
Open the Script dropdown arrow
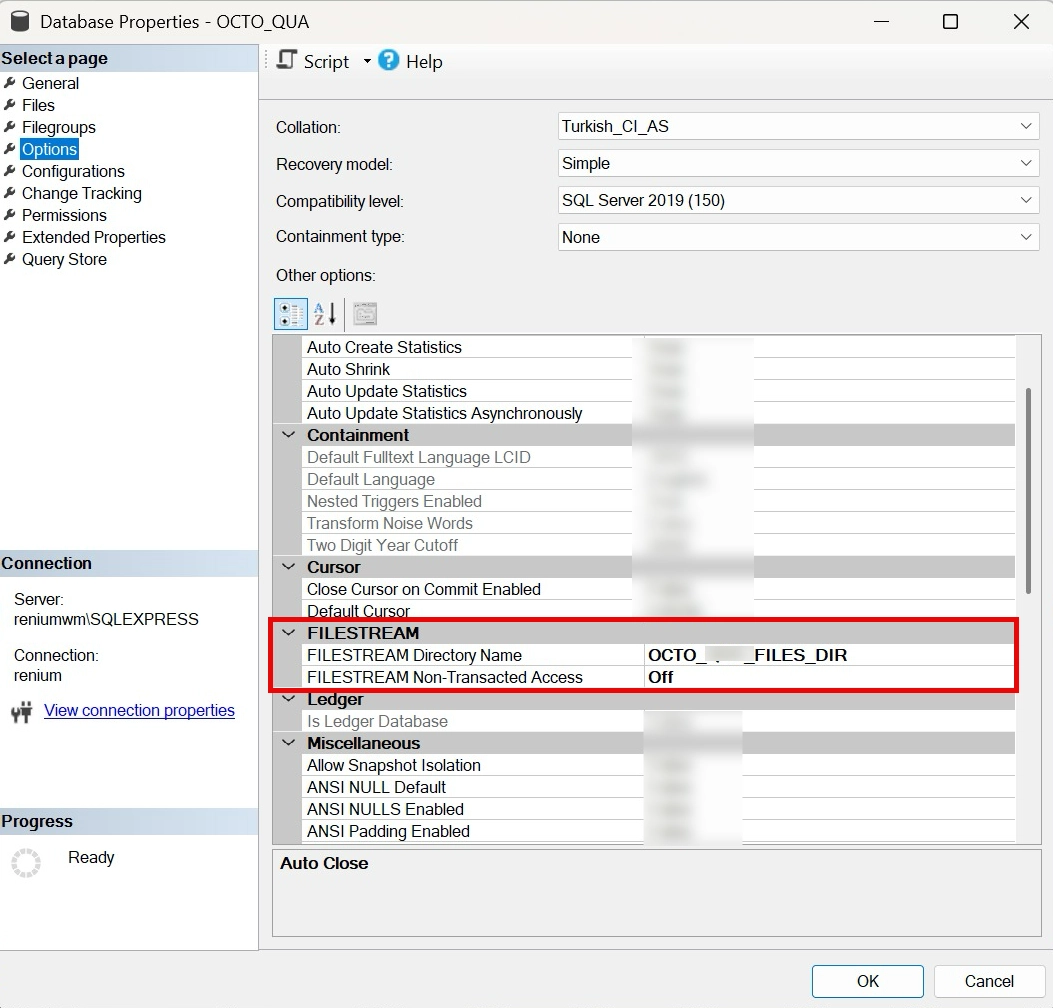click(367, 62)
